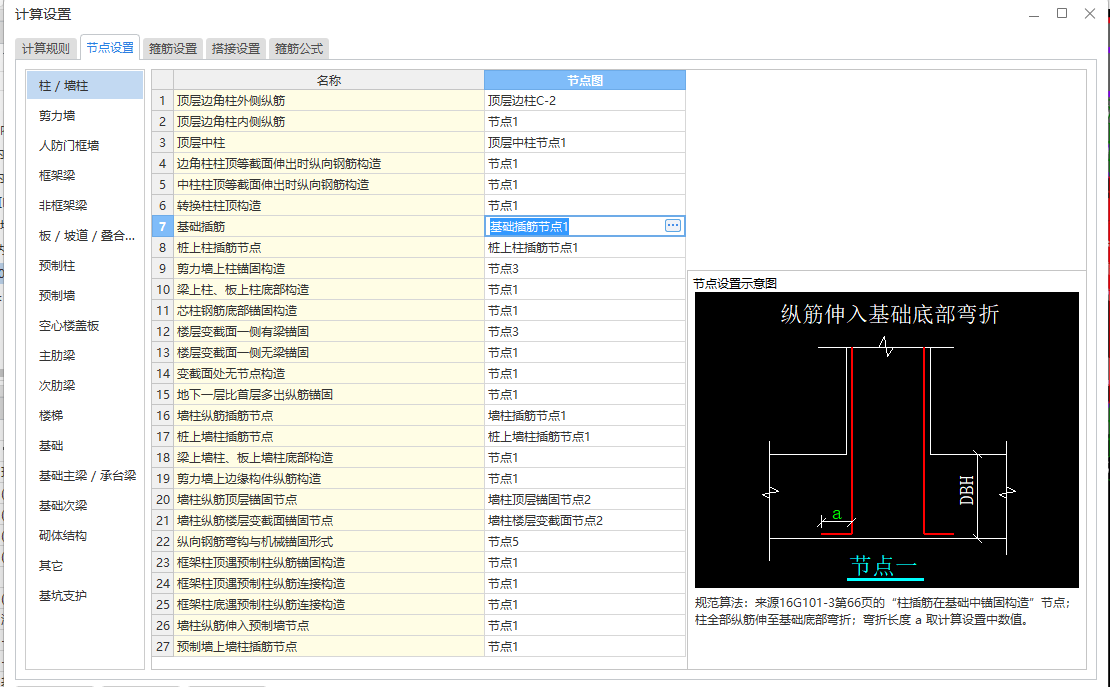Select row 楼层变截面一侧有梁锚固
This screenshot has height=687, width=1110.
(x=328, y=331)
